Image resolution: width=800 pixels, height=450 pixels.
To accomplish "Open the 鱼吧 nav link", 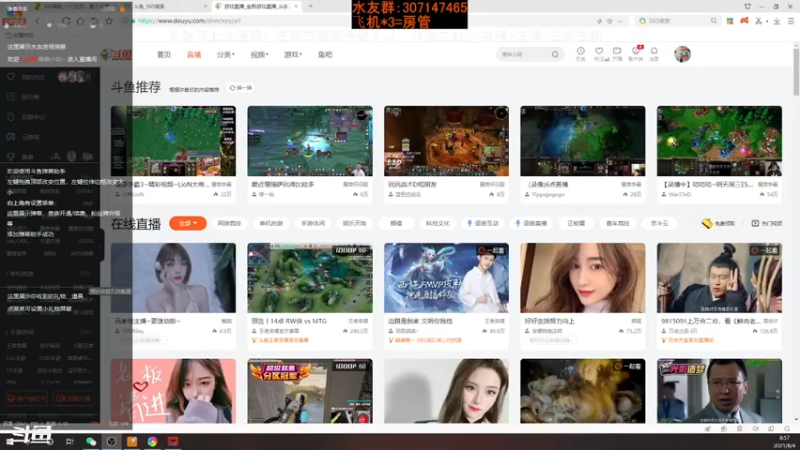I will pyautogui.click(x=325, y=55).
